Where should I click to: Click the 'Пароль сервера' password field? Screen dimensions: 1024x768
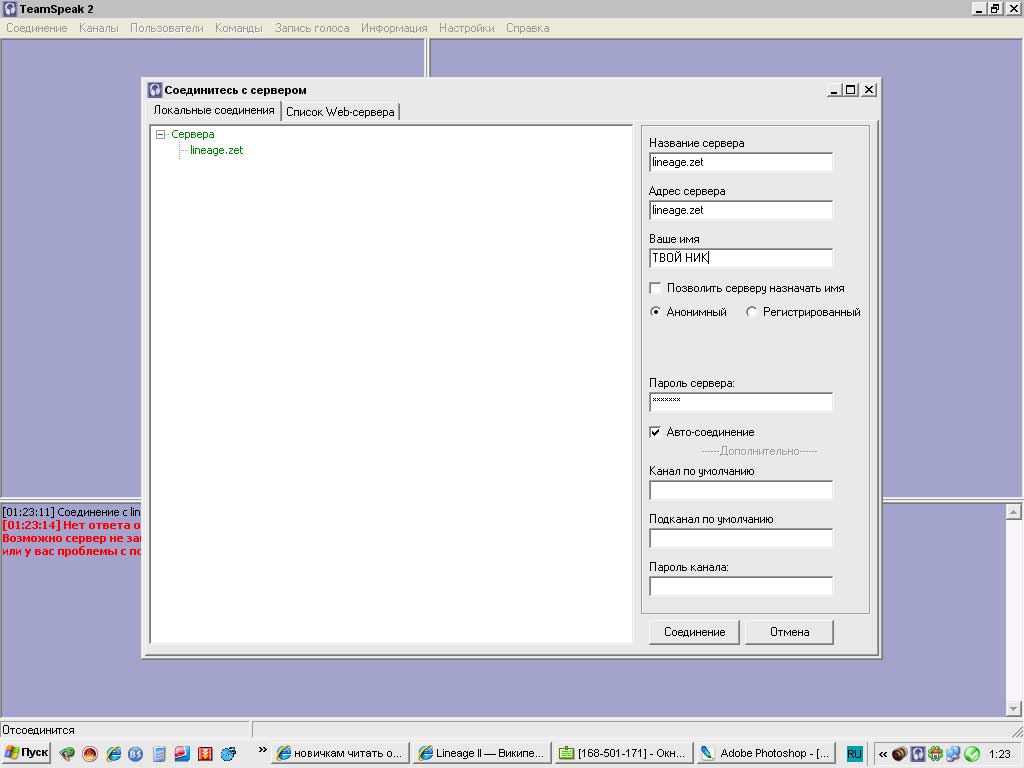740,402
